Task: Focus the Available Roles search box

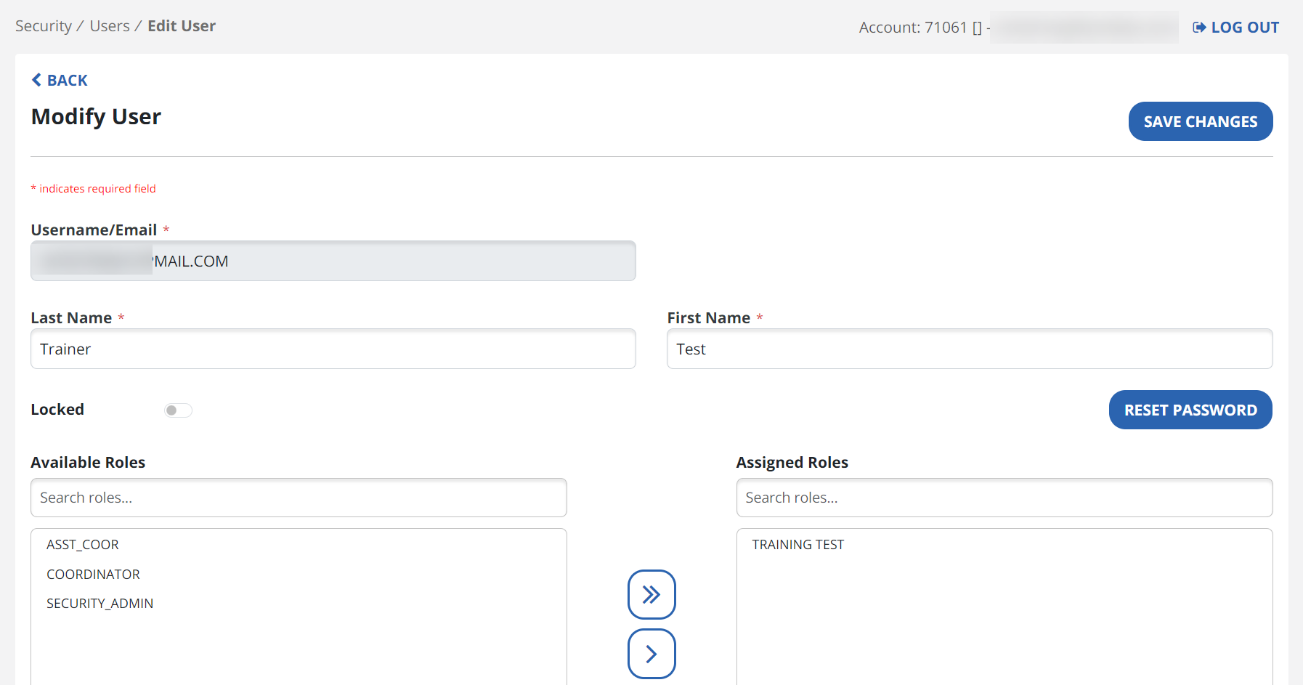Action: click(x=298, y=498)
